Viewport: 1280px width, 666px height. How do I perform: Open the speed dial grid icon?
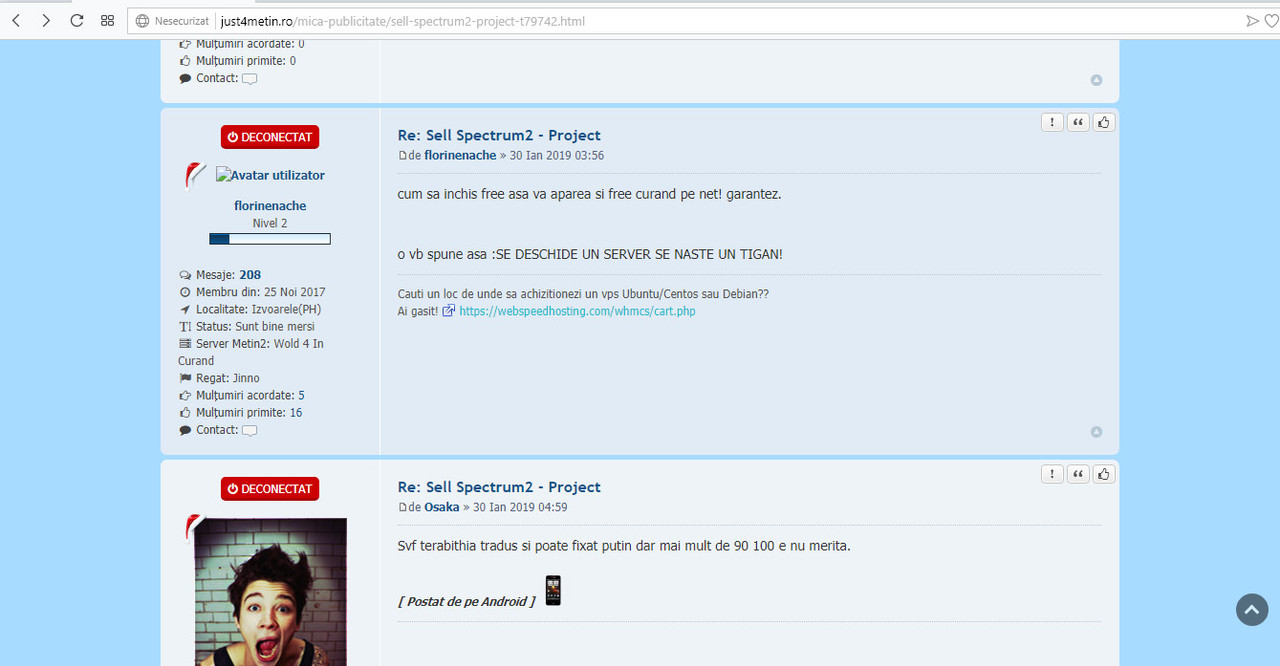[108, 21]
